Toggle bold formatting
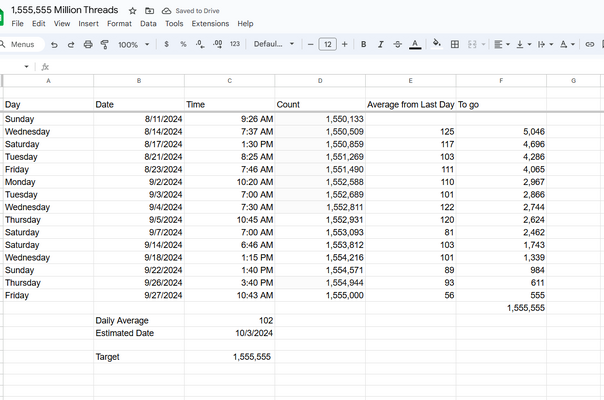This screenshot has height=400, width=604. (x=363, y=44)
